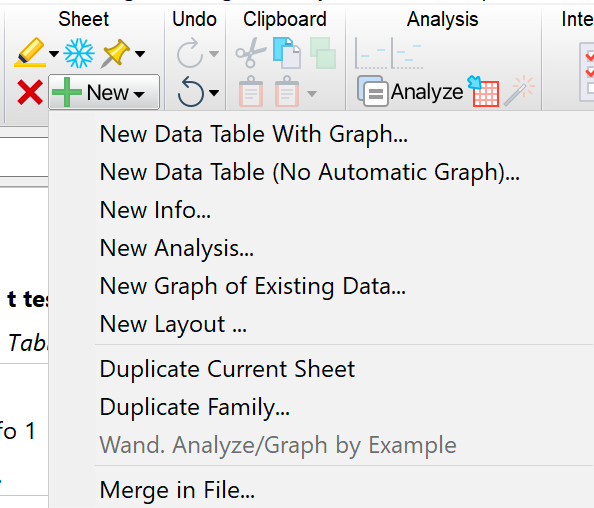
Task: Click the counterclockwise undo arrow icon
Action: pos(191,92)
